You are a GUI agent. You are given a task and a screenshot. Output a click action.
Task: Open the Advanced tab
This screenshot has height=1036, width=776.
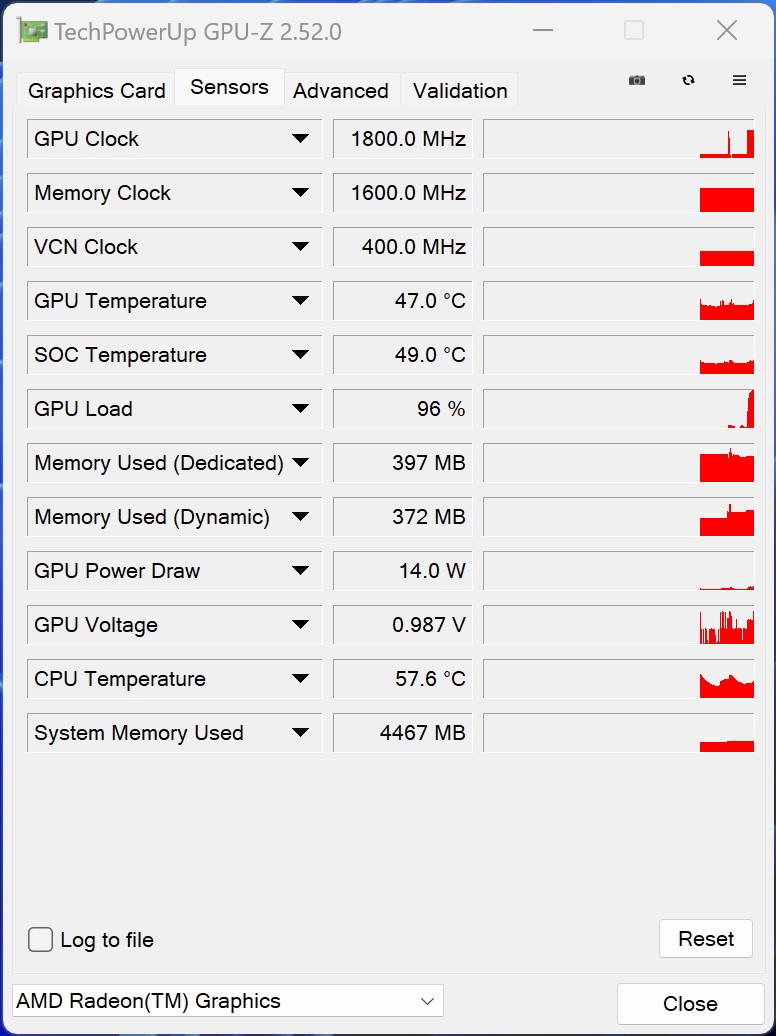[x=341, y=91]
